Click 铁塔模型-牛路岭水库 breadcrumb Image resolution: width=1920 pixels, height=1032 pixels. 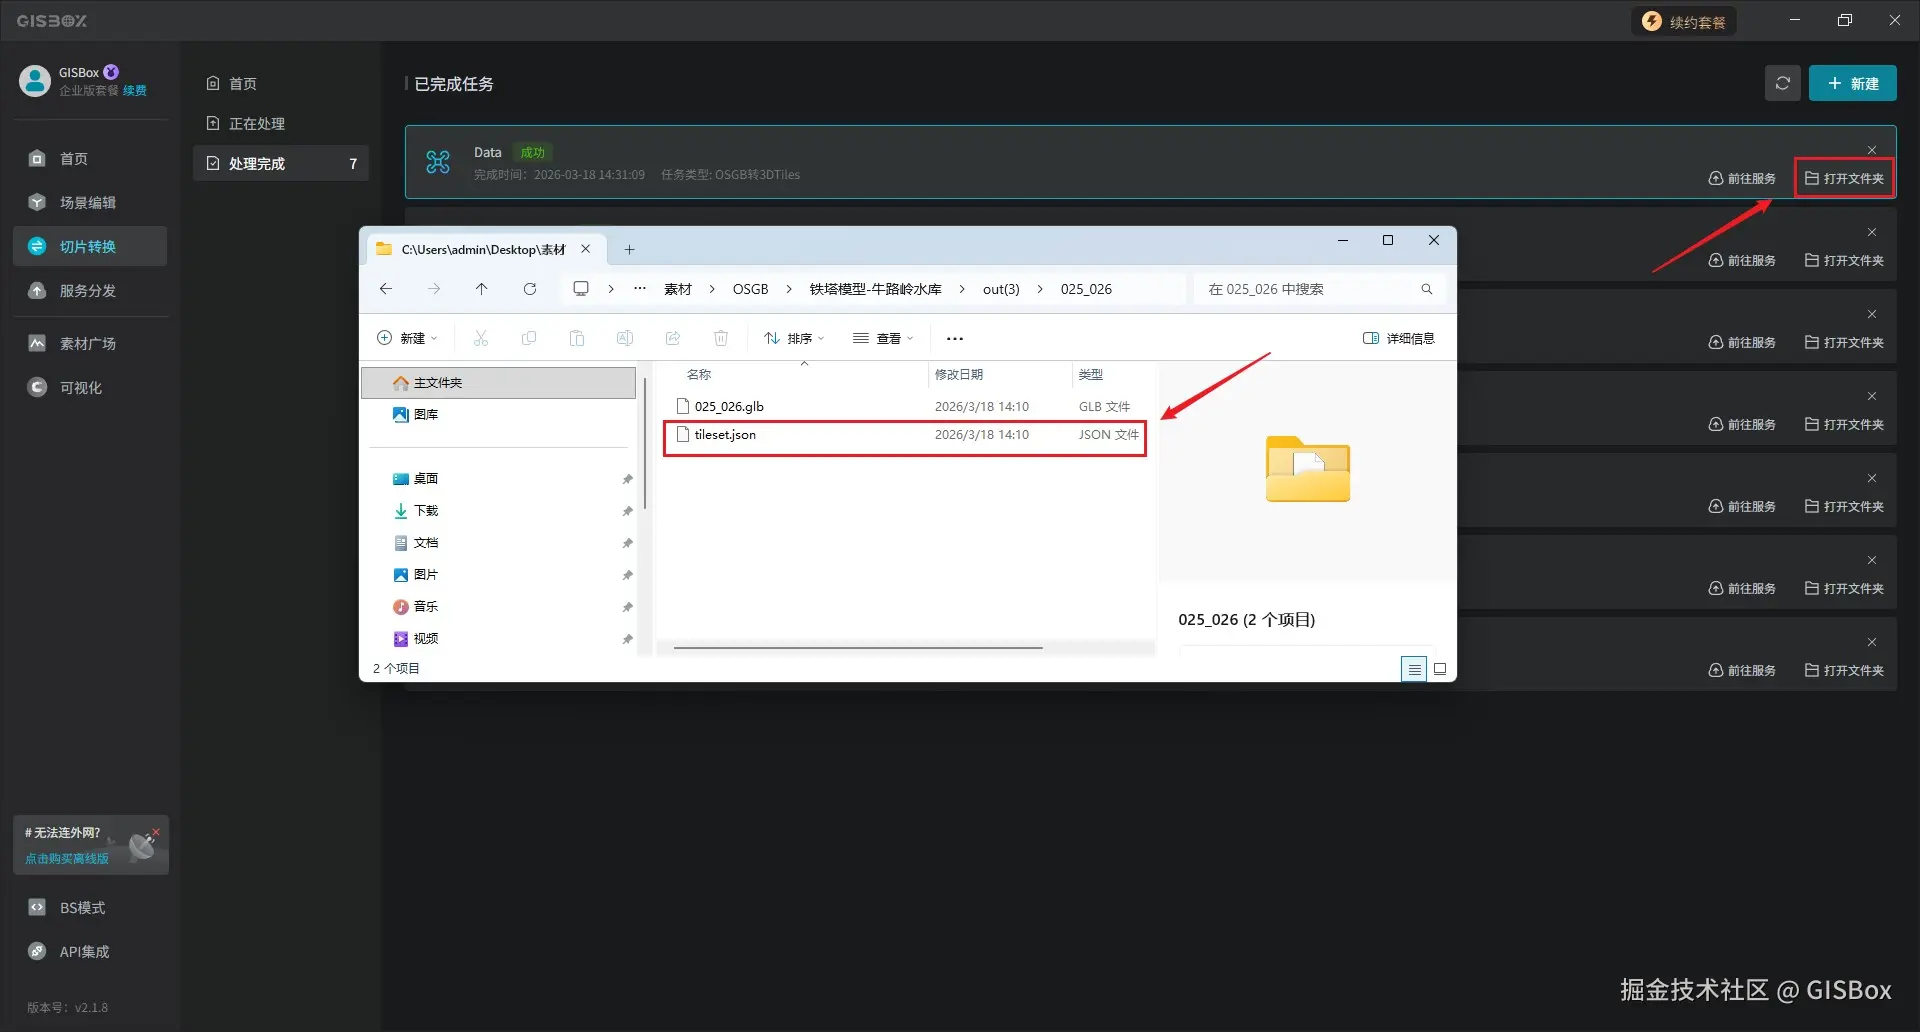click(x=875, y=289)
